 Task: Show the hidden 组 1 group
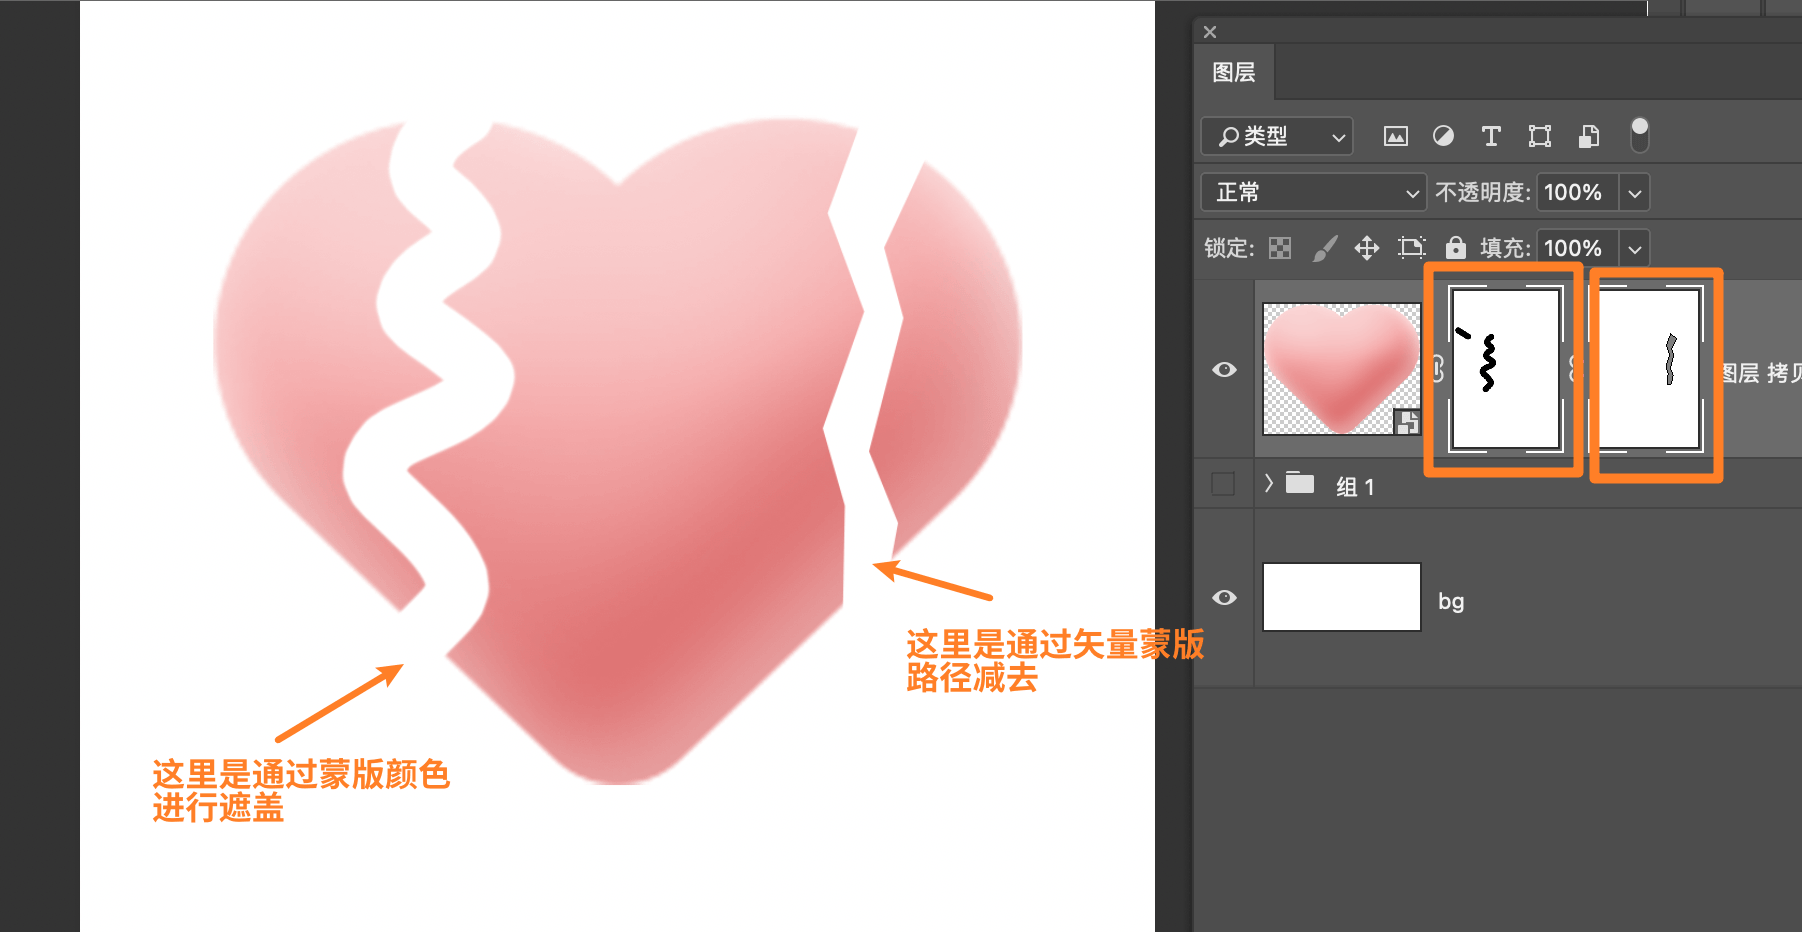[1223, 484]
